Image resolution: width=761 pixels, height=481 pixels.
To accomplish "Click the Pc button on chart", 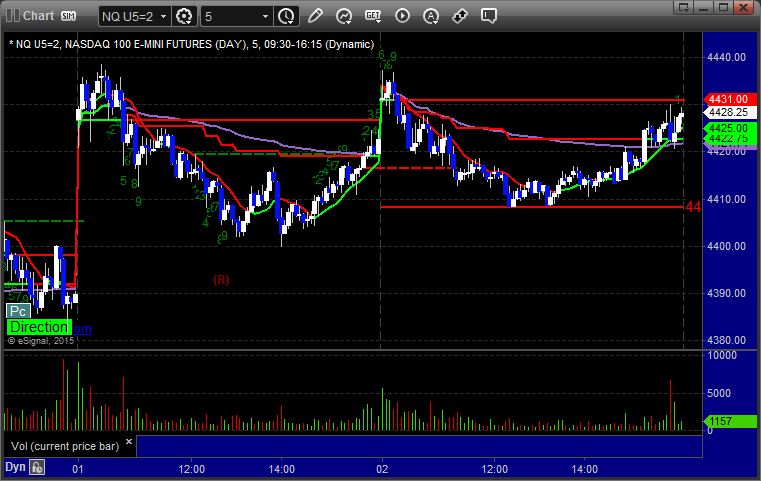I will tap(18, 311).
